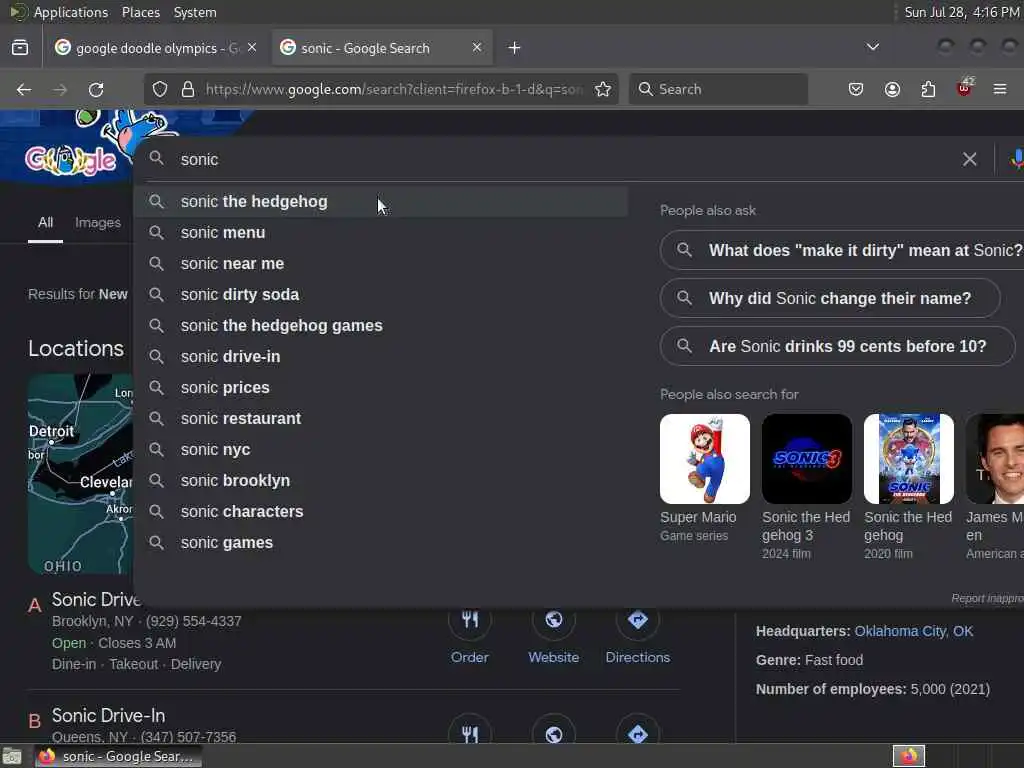Image resolution: width=1024 pixels, height=768 pixels.
Task: Click the Save to Pocket icon
Action: [x=856, y=89]
